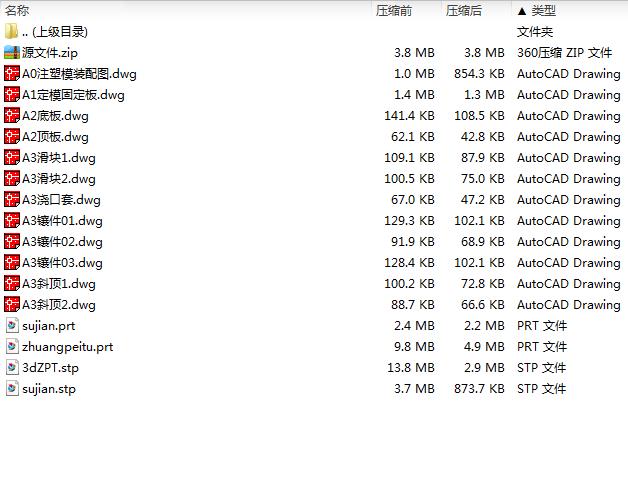Select the A2顶板.dwg file name
Screen dimensions: 628x479
(x=55, y=136)
